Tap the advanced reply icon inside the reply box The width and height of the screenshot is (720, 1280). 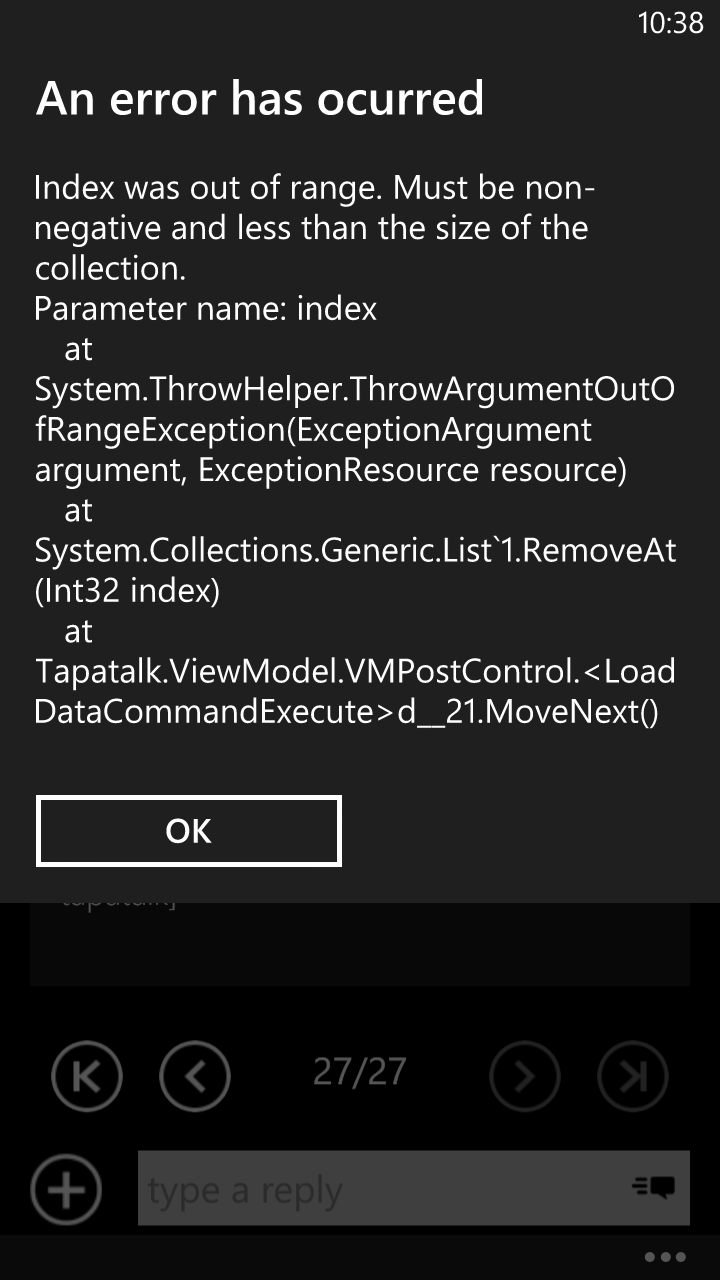(x=654, y=1187)
